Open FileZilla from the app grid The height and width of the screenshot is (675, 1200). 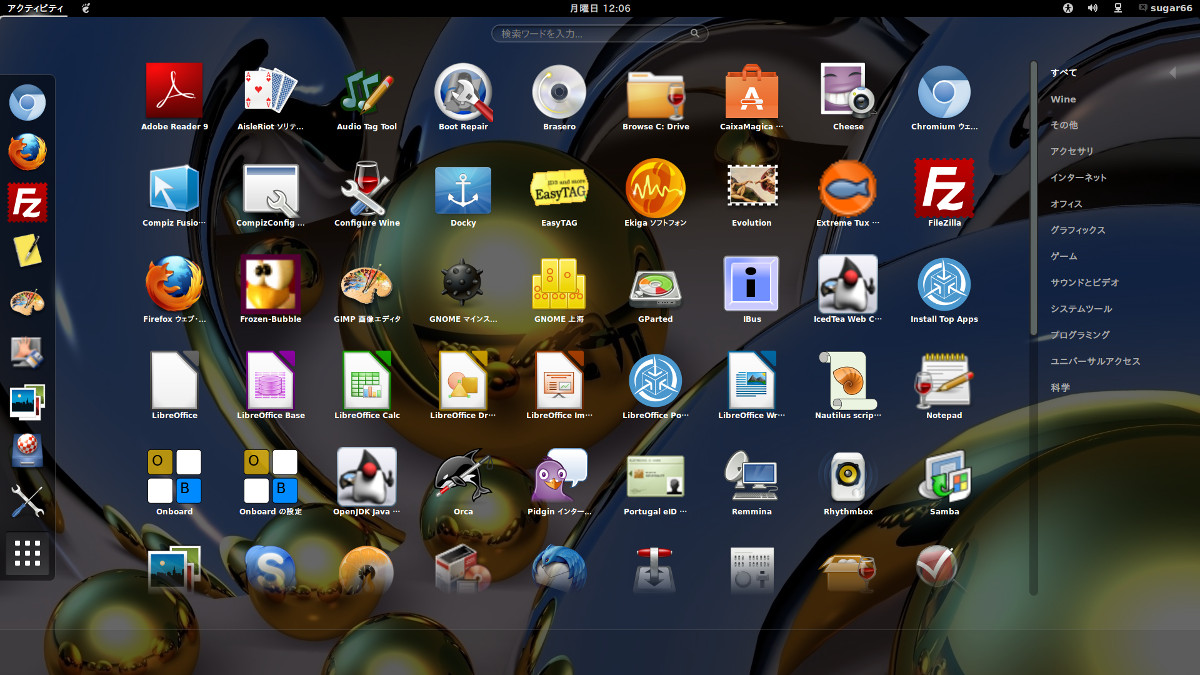[x=944, y=187]
